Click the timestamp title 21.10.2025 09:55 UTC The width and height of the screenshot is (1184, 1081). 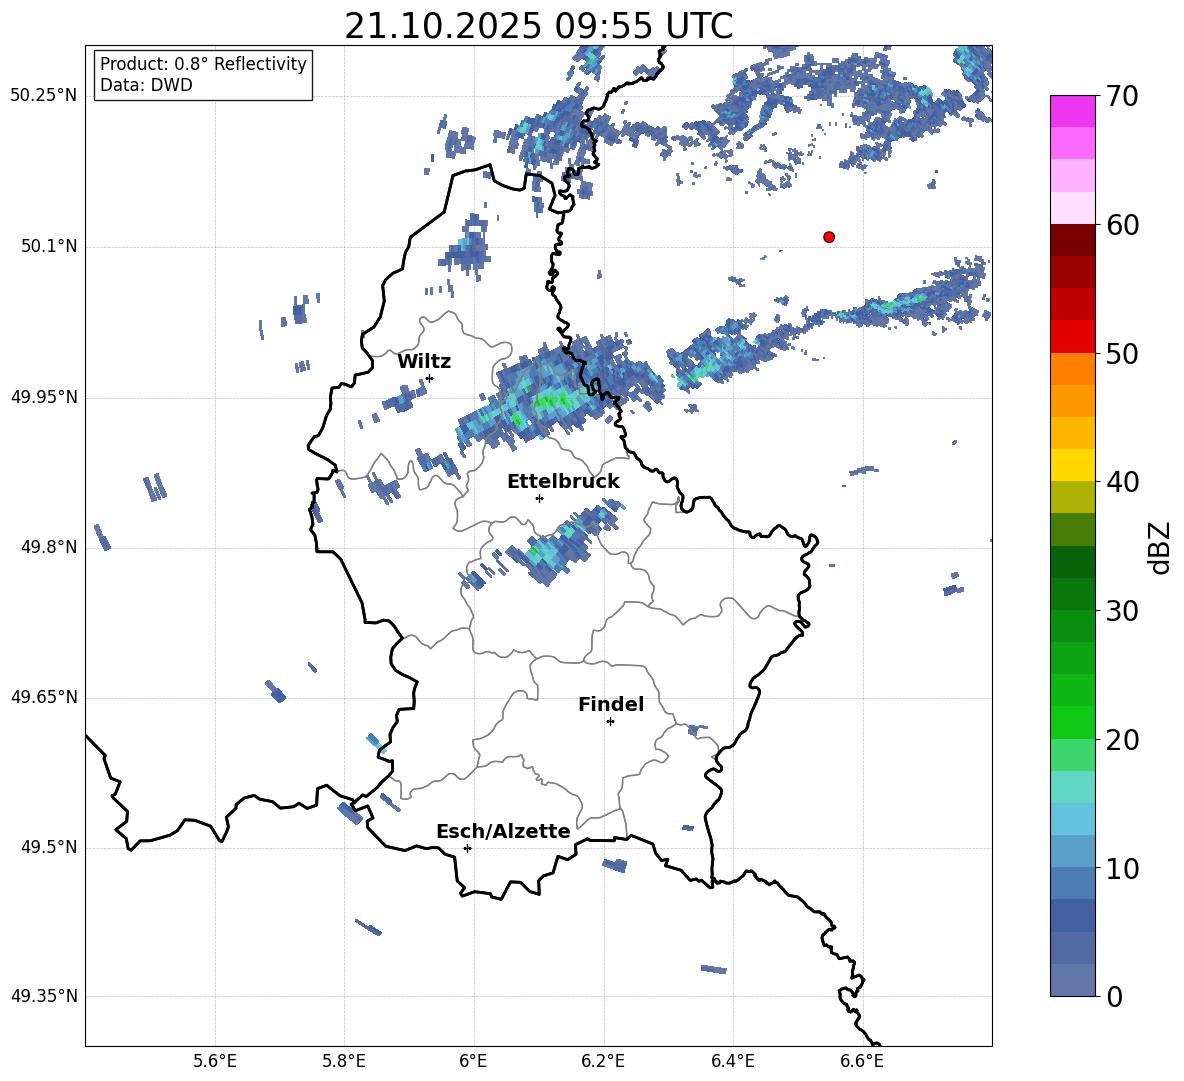pyautogui.click(x=538, y=26)
